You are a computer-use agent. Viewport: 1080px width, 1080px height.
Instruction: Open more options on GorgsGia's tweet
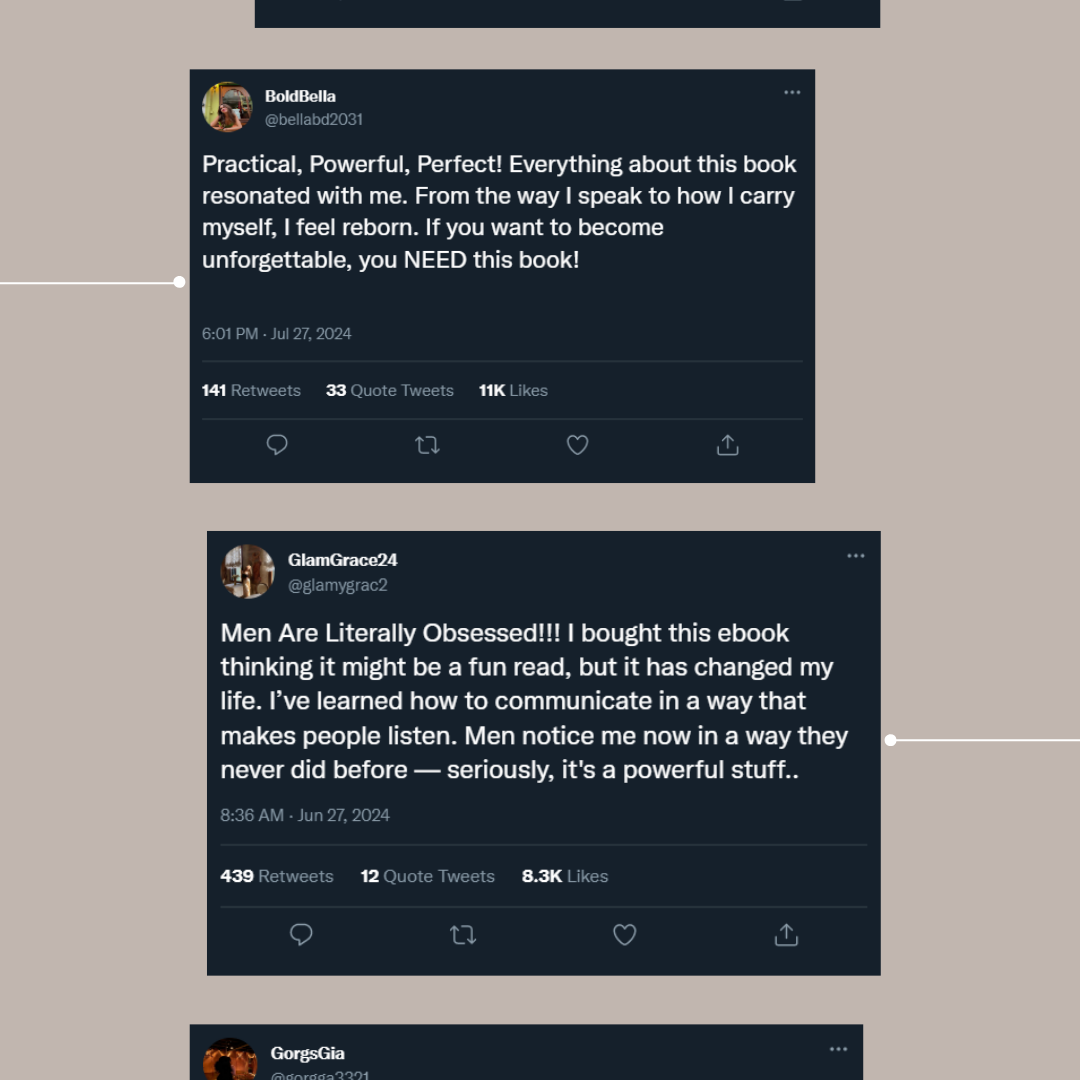pos(838,1049)
